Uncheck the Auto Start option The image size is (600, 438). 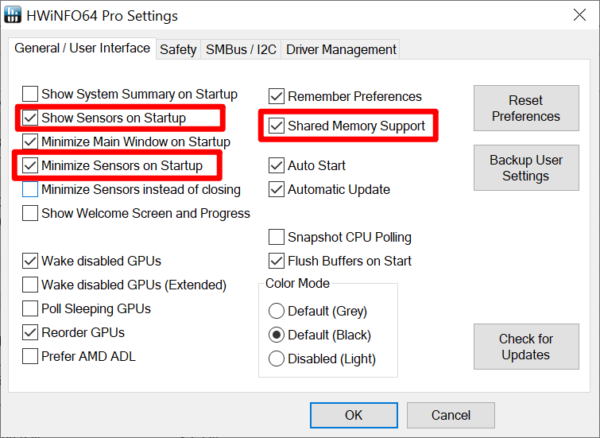(277, 165)
